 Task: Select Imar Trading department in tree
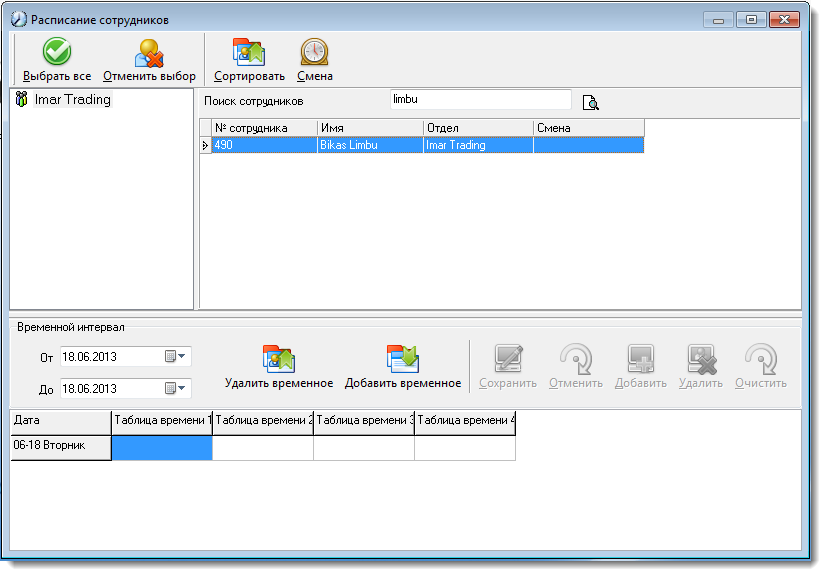pos(73,99)
